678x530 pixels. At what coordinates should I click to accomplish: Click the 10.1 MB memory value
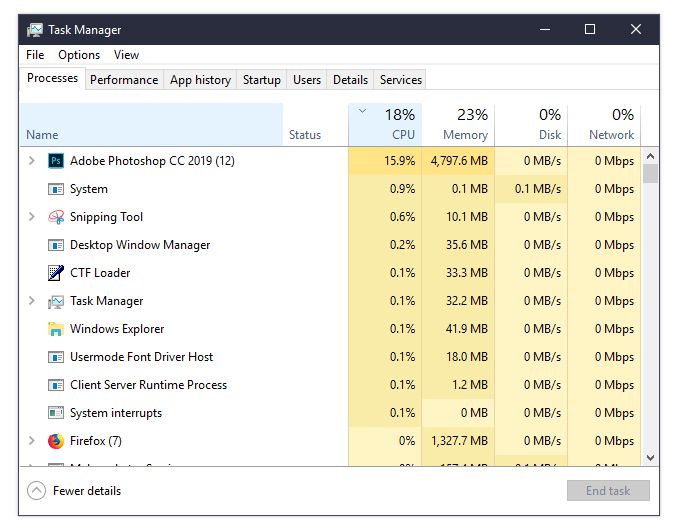tap(467, 217)
